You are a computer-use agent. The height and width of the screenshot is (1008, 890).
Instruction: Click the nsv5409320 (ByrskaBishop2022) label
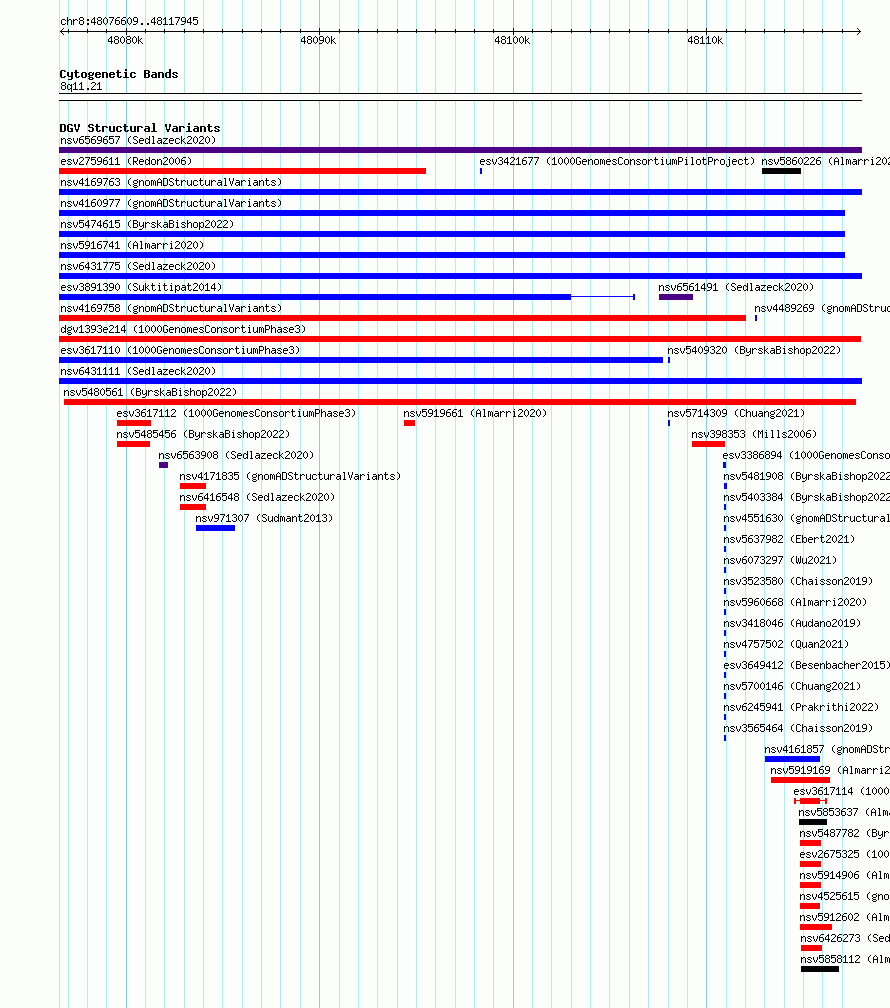(x=754, y=350)
